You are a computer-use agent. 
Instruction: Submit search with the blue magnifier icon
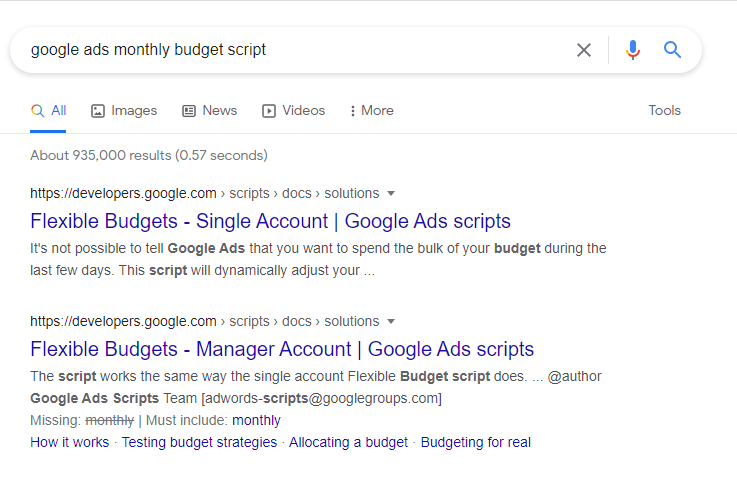pos(672,50)
